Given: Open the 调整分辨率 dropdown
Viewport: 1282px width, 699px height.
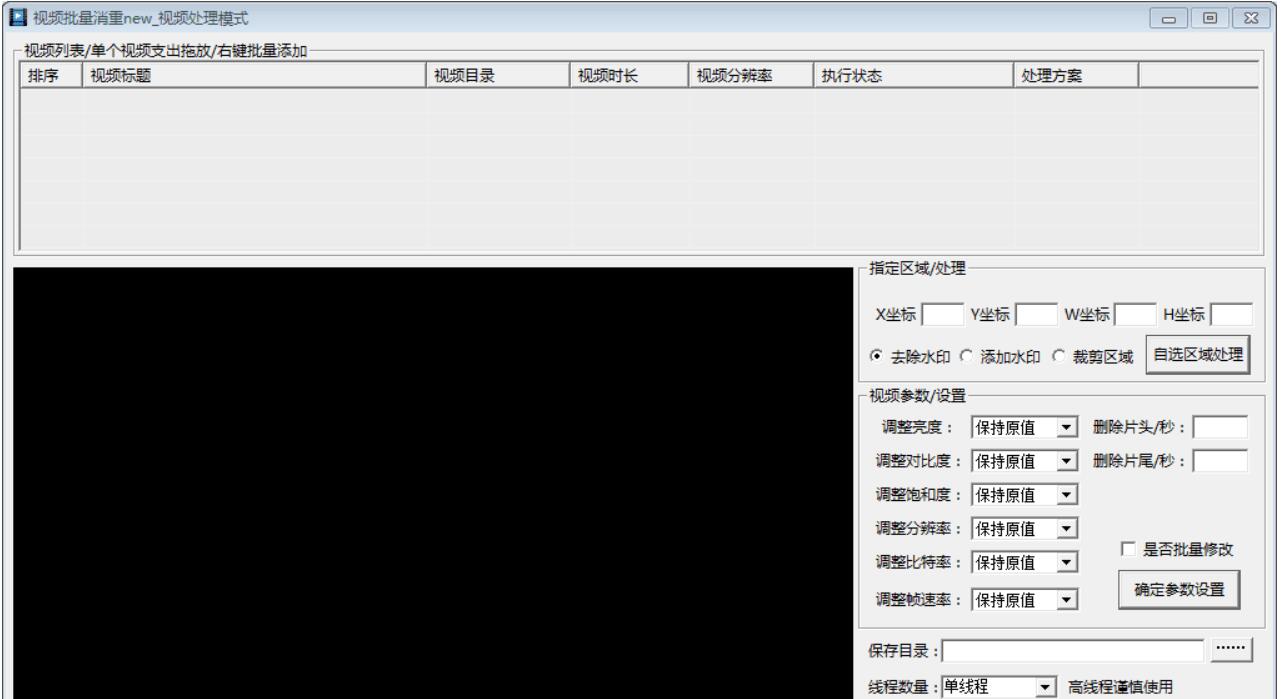Looking at the screenshot, I should [x=1067, y=528].
